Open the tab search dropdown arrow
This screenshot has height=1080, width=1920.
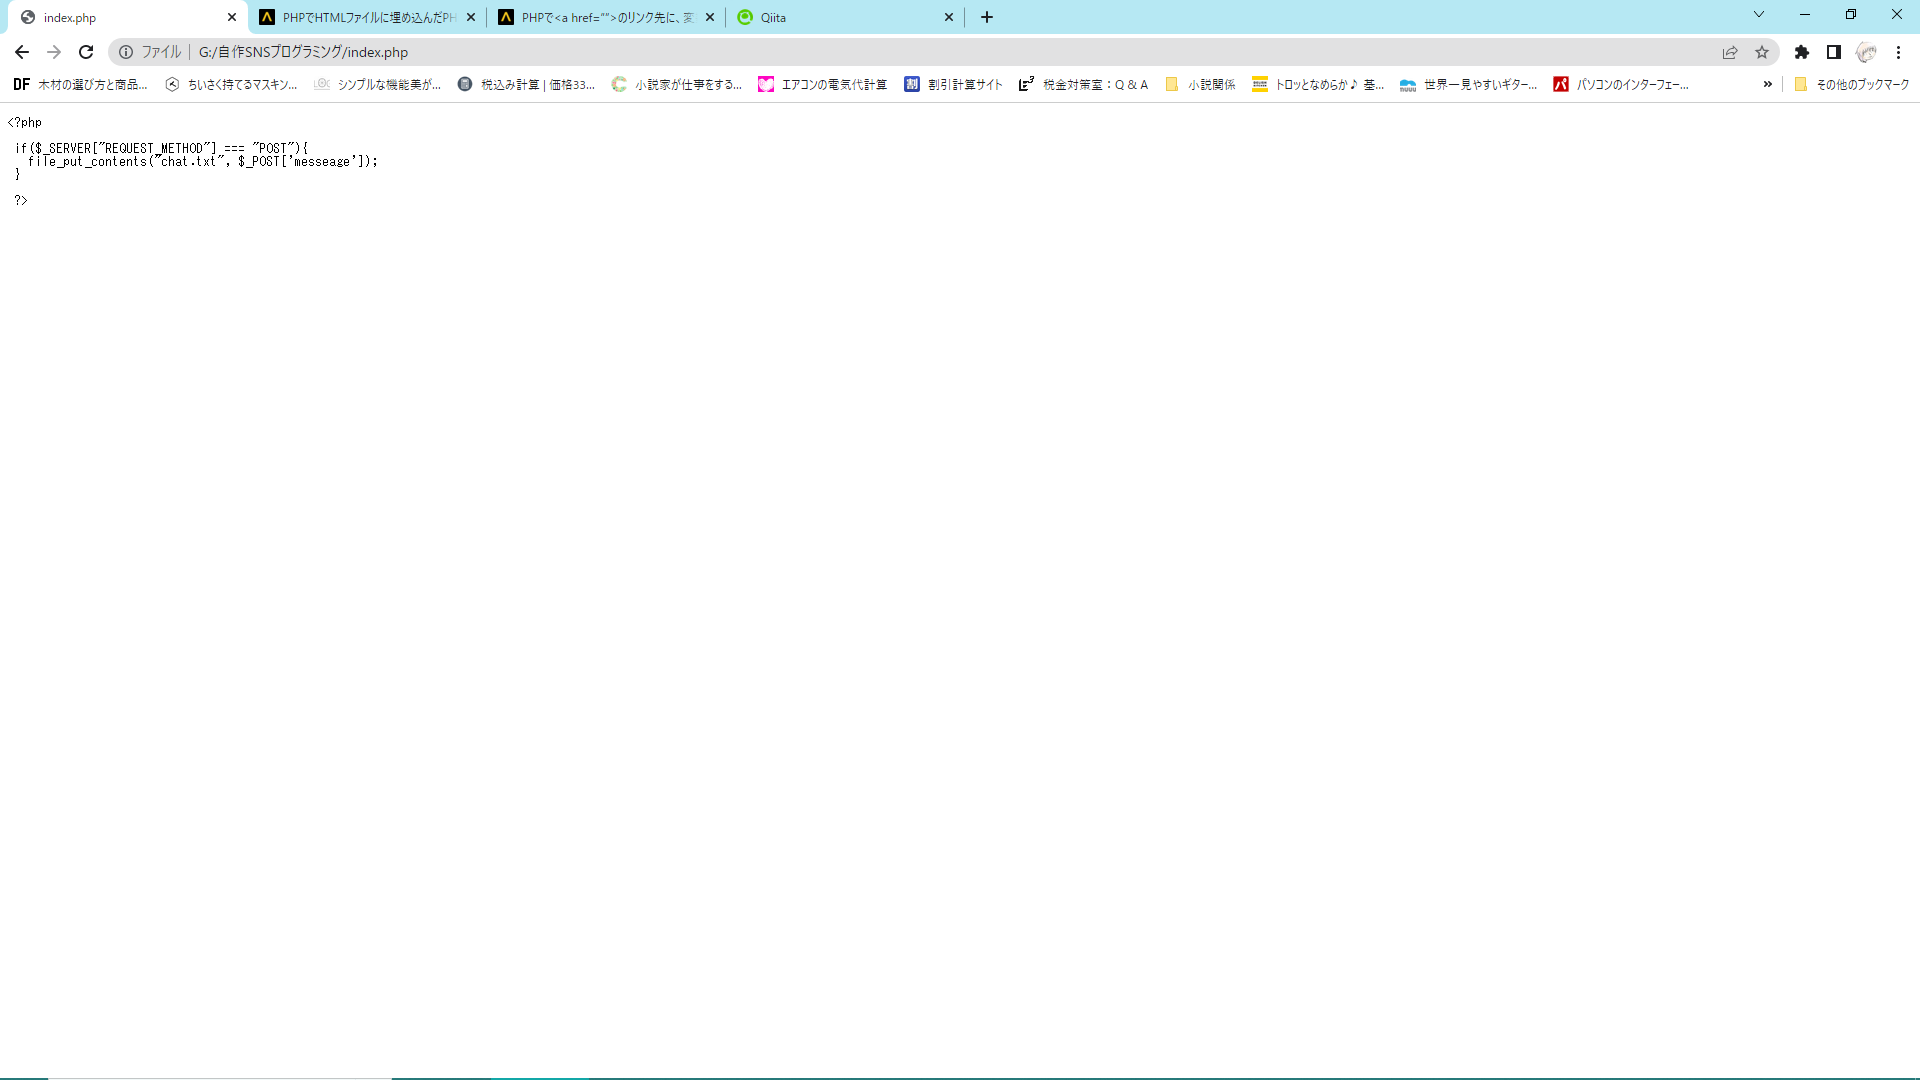(1758, 14)
